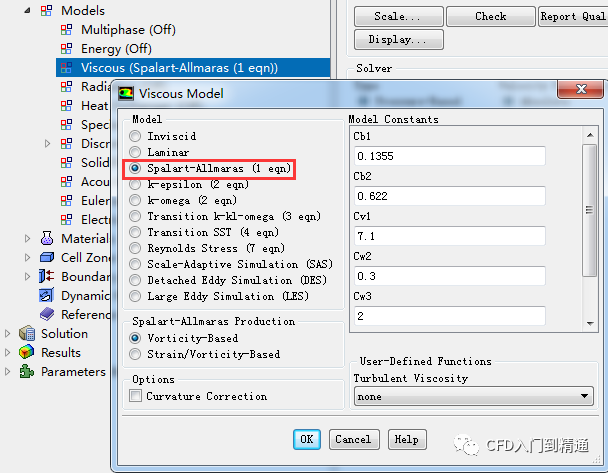Expand the Discrete Phase tree node

[x=47, y=144]
